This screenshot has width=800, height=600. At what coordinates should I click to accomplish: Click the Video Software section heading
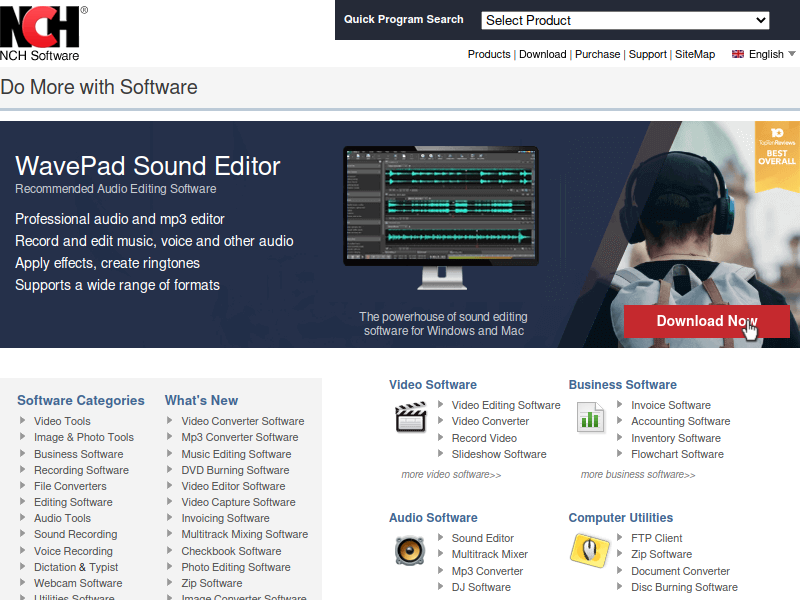coord(433,385)
